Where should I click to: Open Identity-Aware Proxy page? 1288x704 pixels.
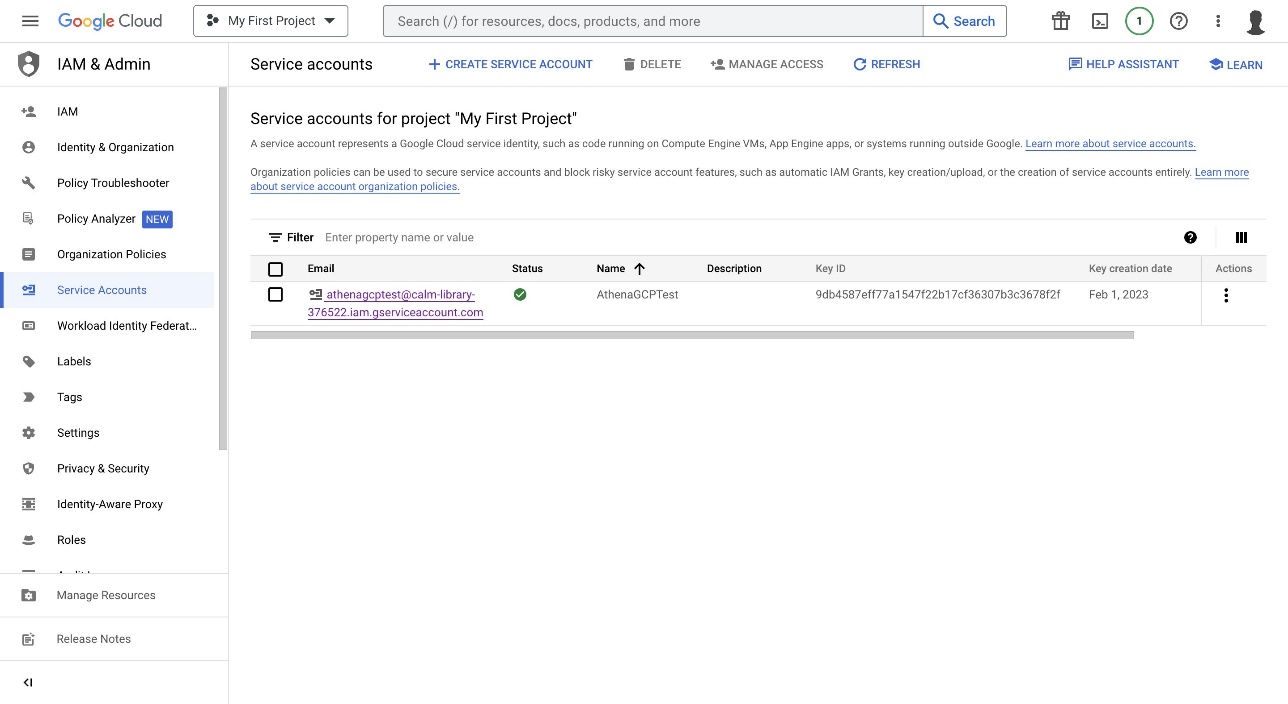(110, 504)
